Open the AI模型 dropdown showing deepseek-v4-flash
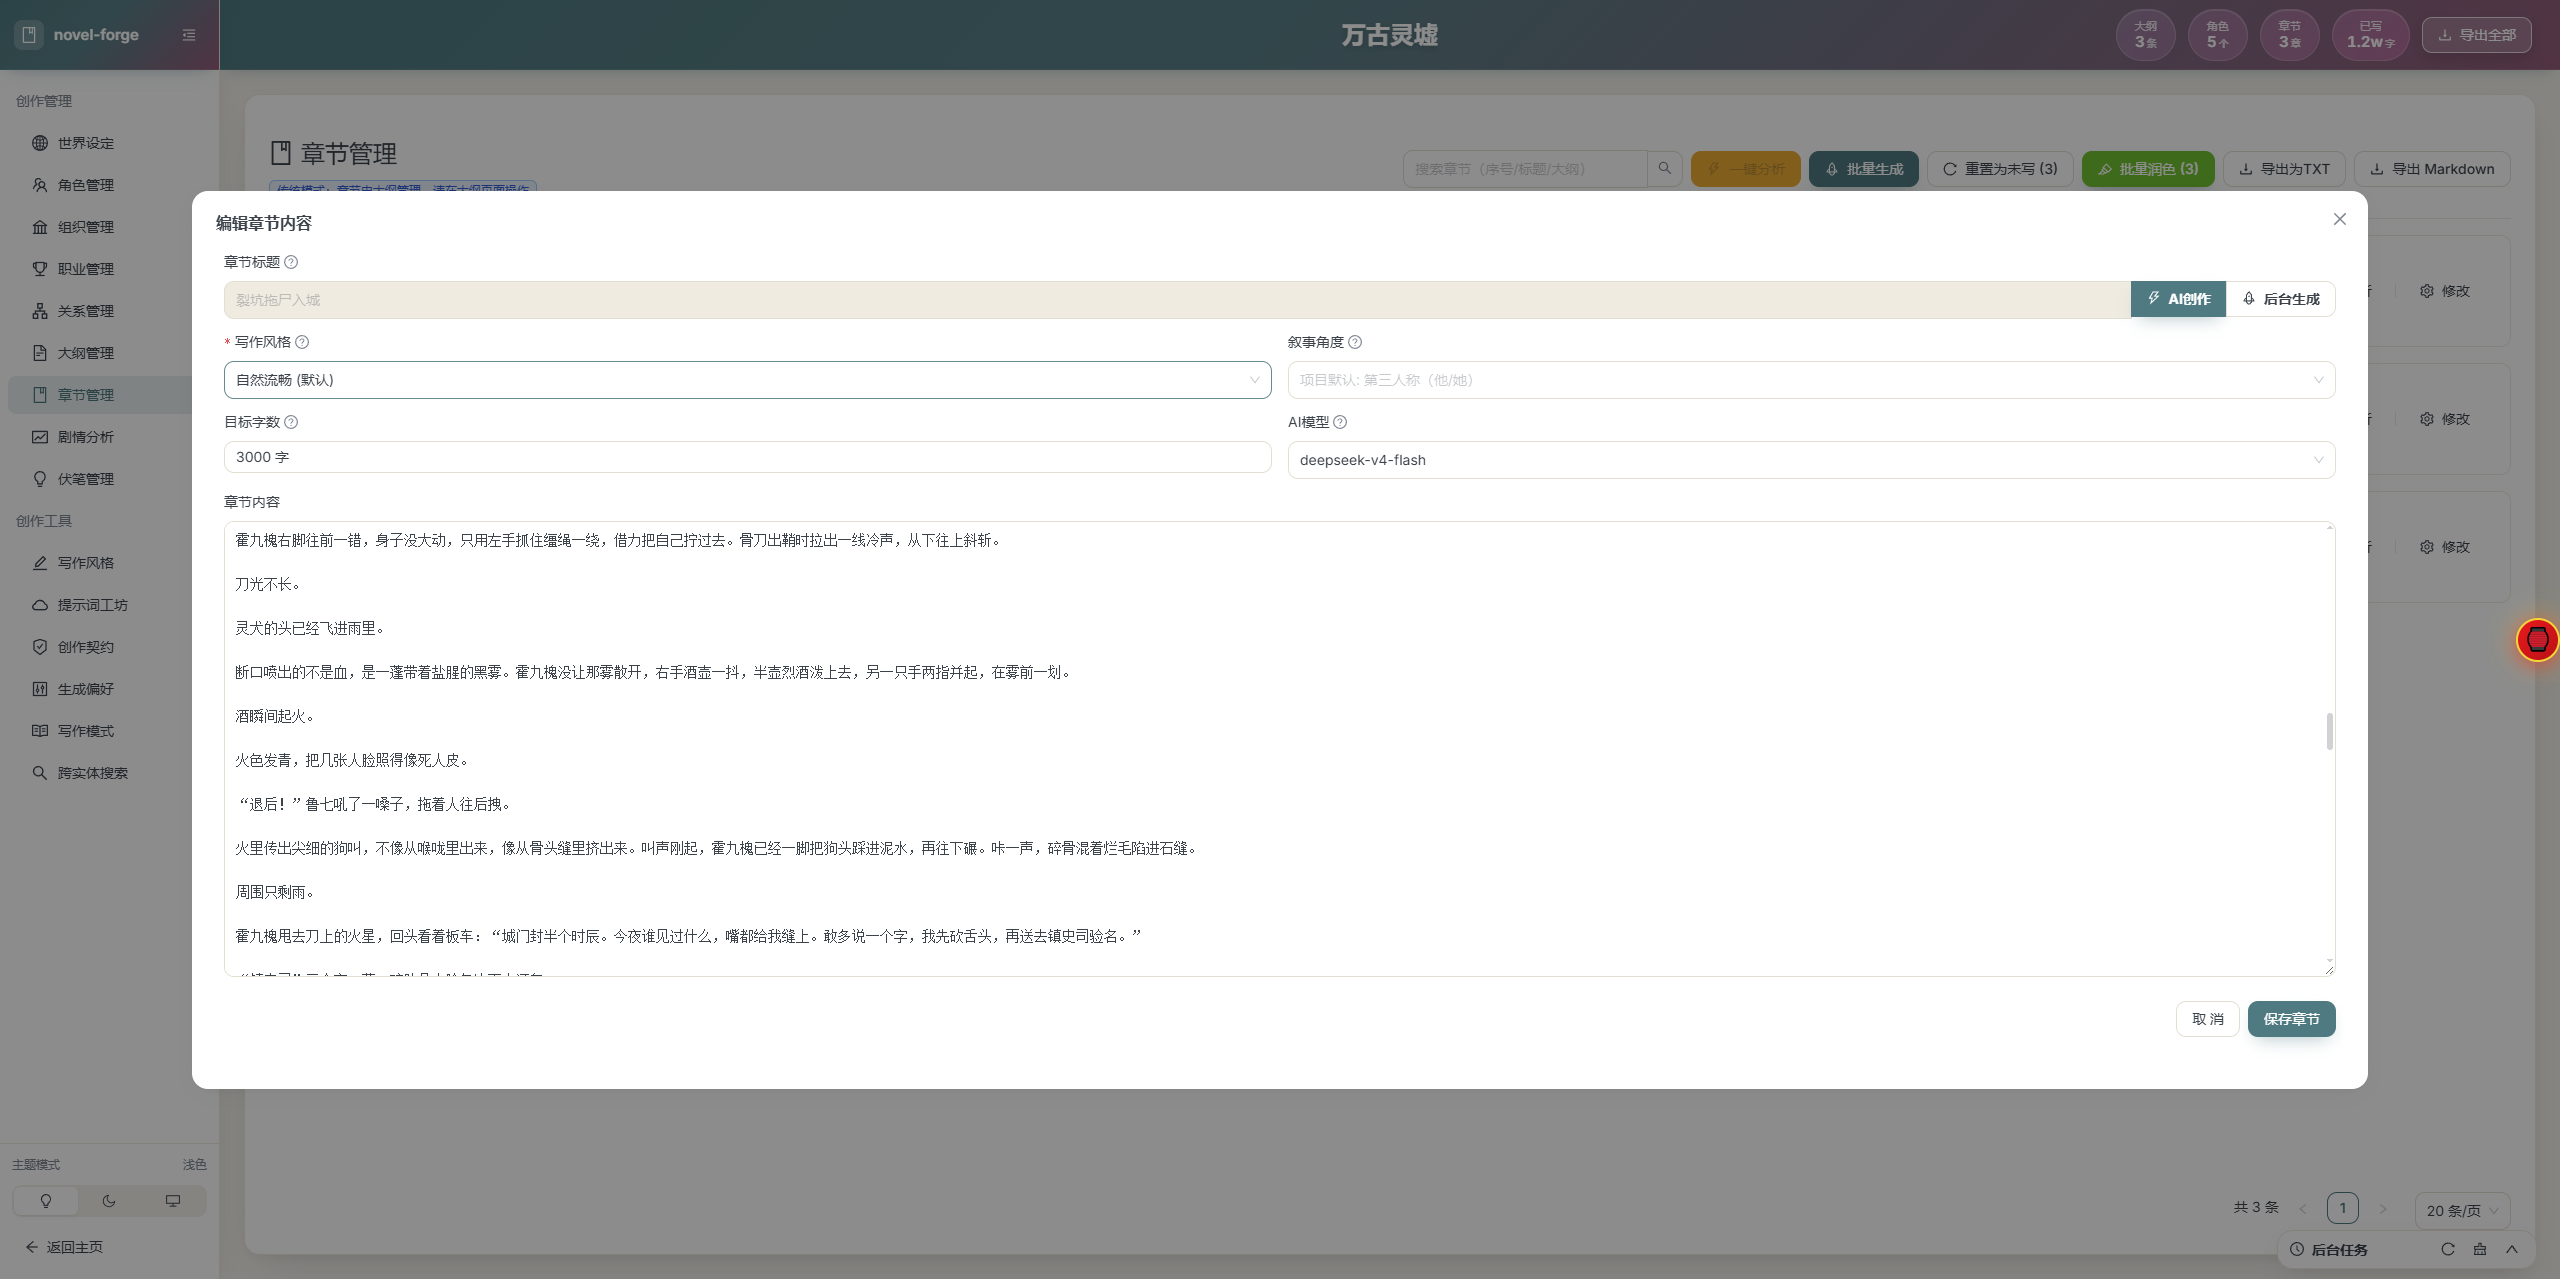Screen dimensions: 2560x1279 coord(1811,460)
